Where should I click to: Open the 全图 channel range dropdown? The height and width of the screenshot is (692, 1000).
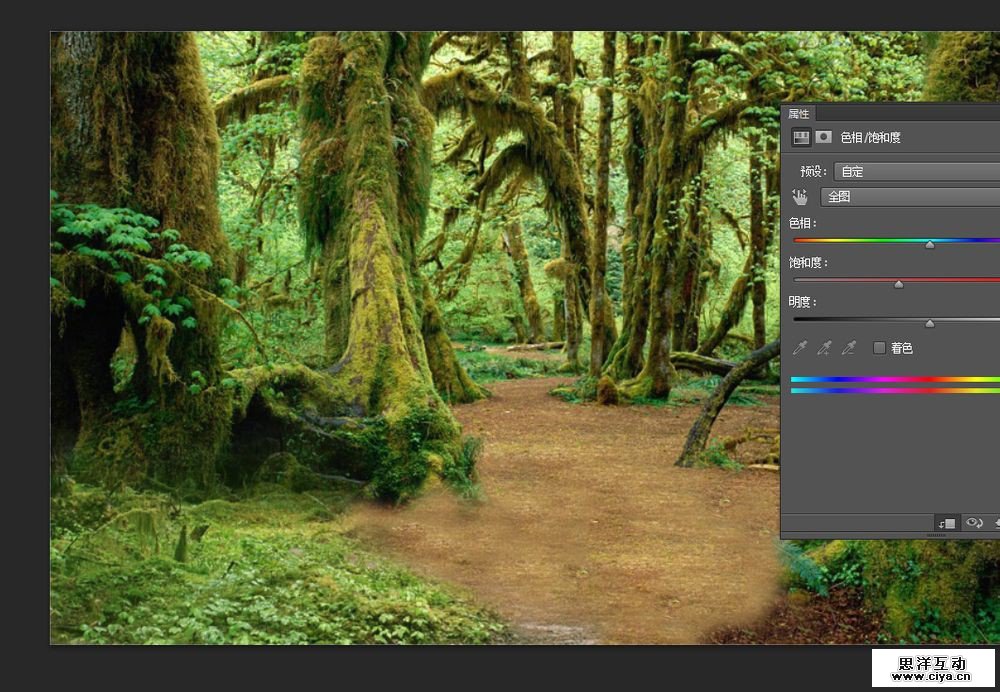(x=909, y=197)
